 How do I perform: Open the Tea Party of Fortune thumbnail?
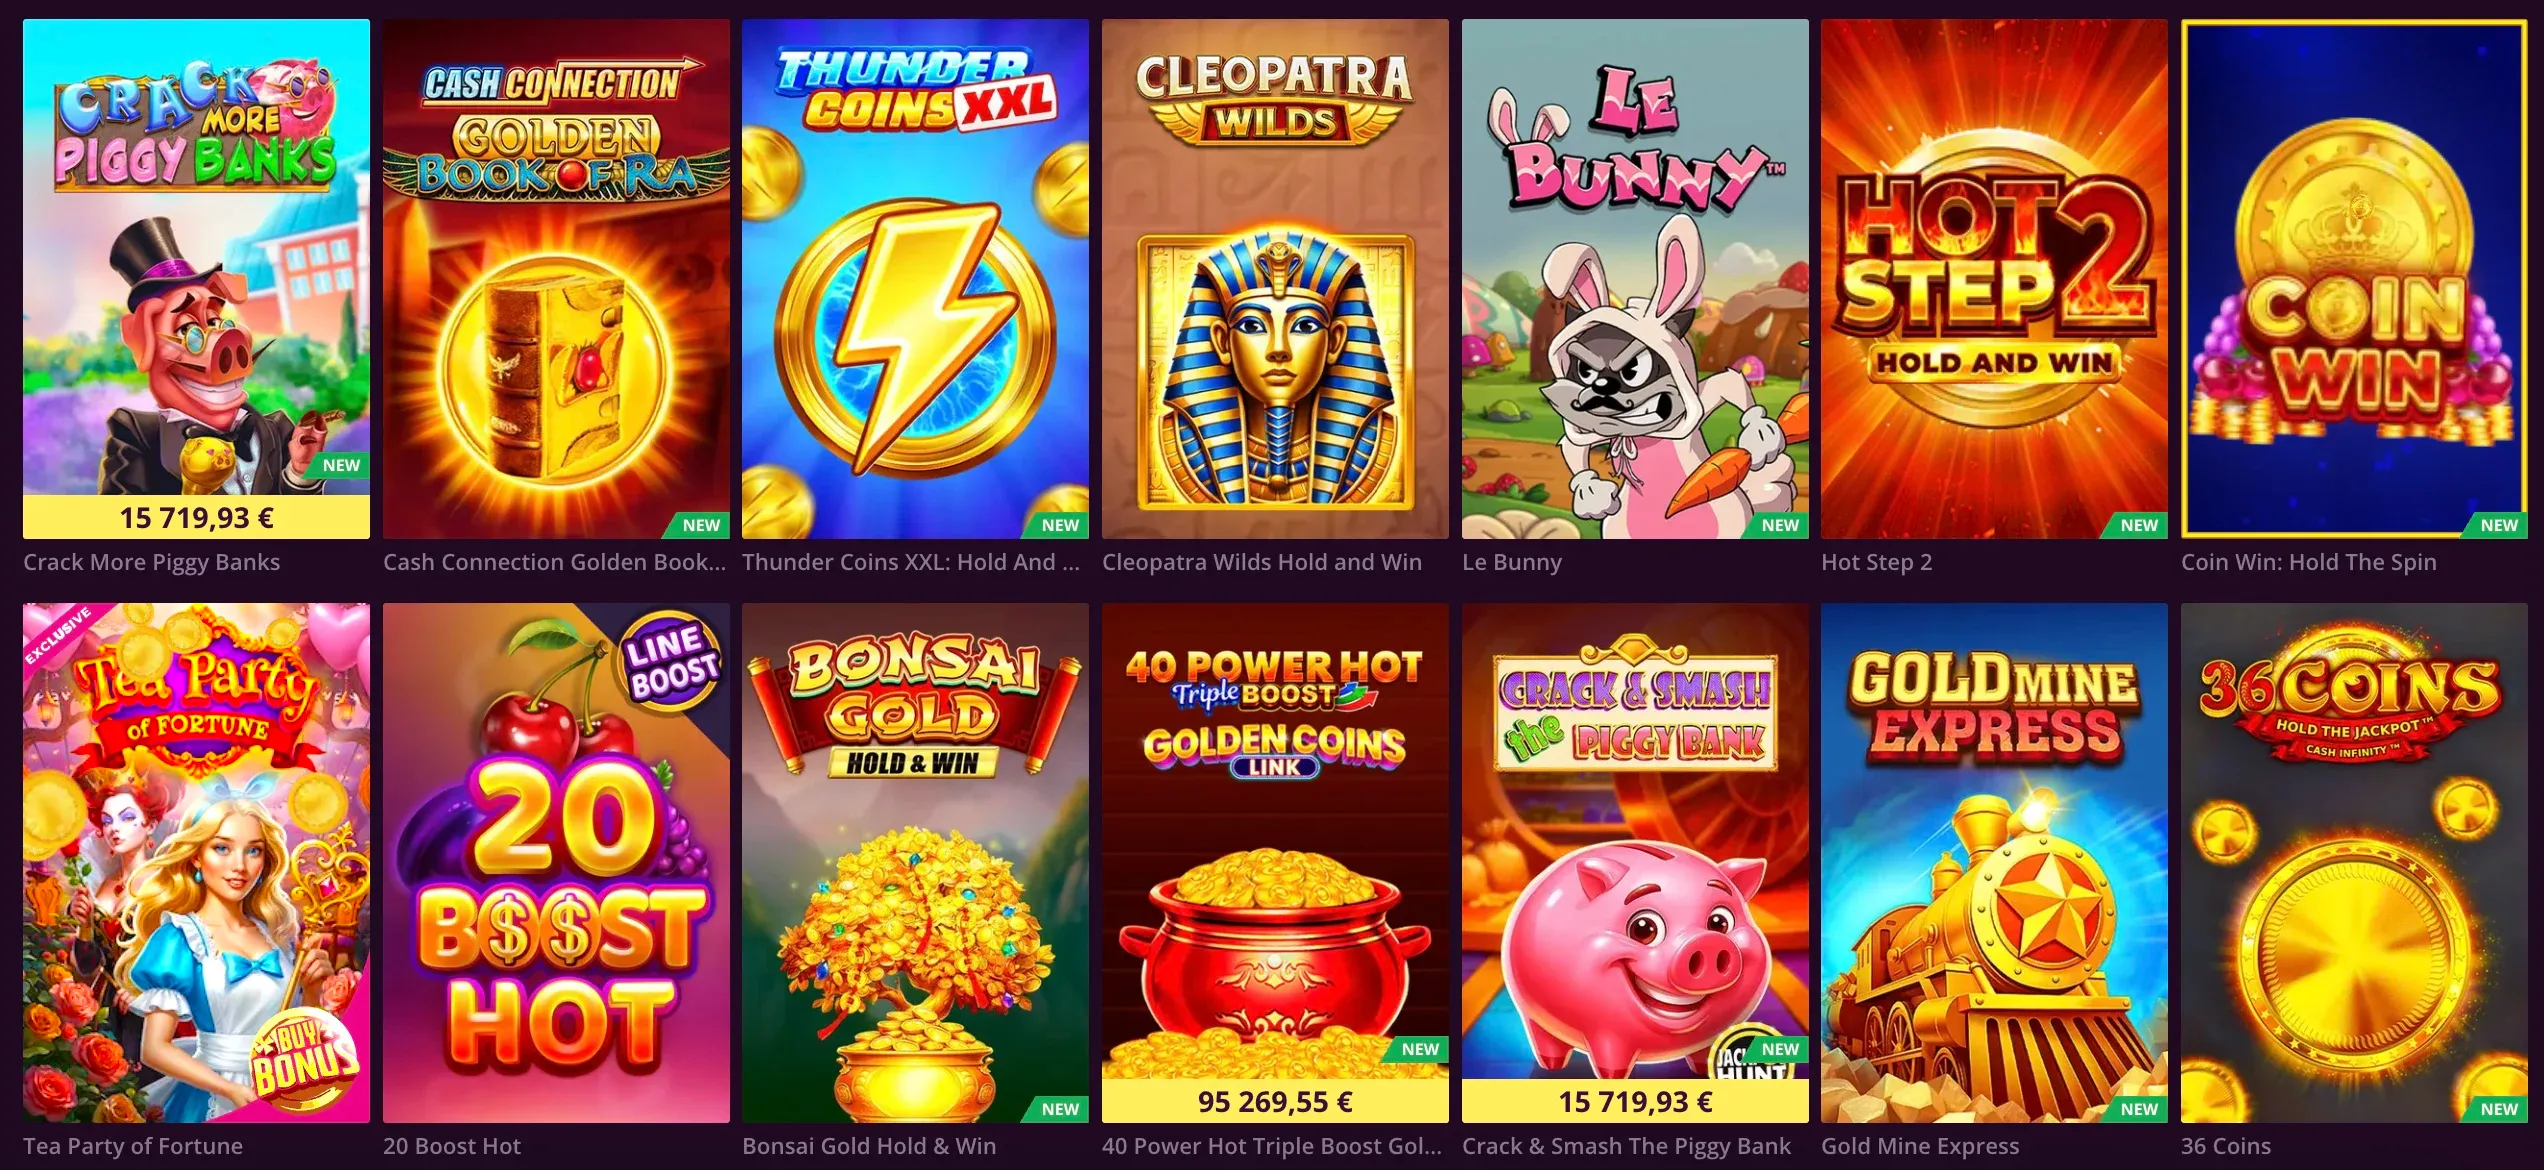[x=196, y=862]
